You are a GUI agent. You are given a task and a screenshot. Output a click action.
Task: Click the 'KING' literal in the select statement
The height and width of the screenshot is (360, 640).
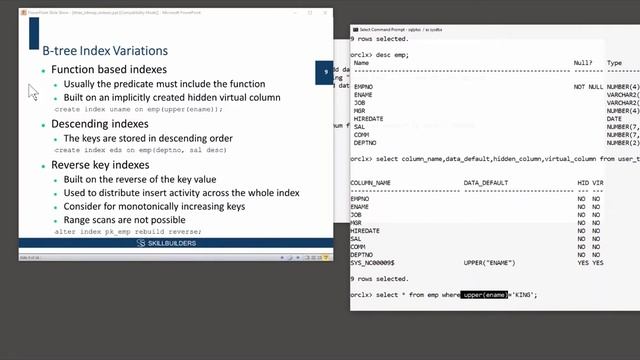point(522,295)
